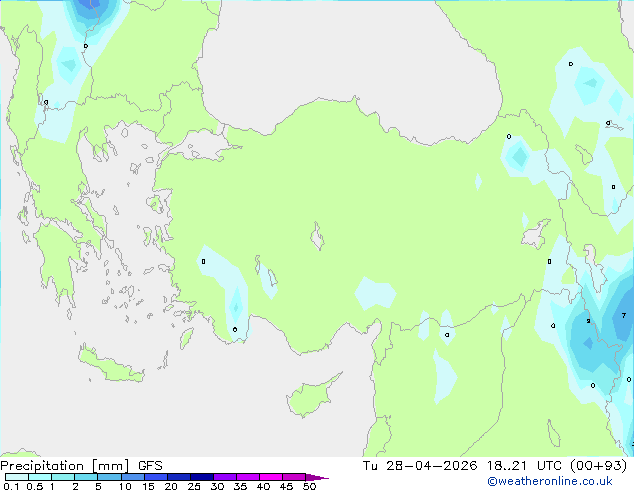Click the '10' legend value label

point(125,486)
